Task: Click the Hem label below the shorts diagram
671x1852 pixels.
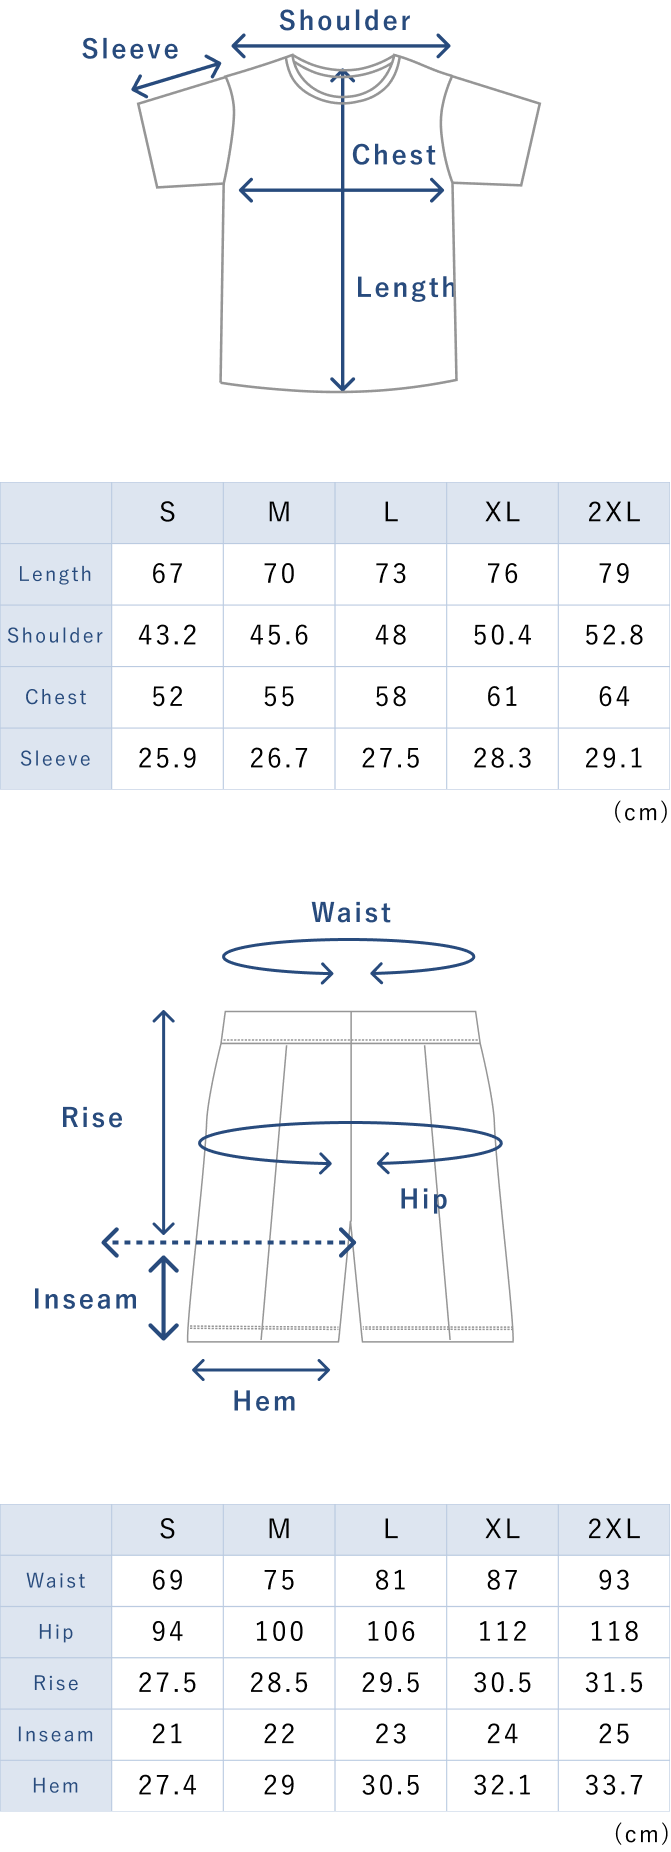Action: [264, 1401]
